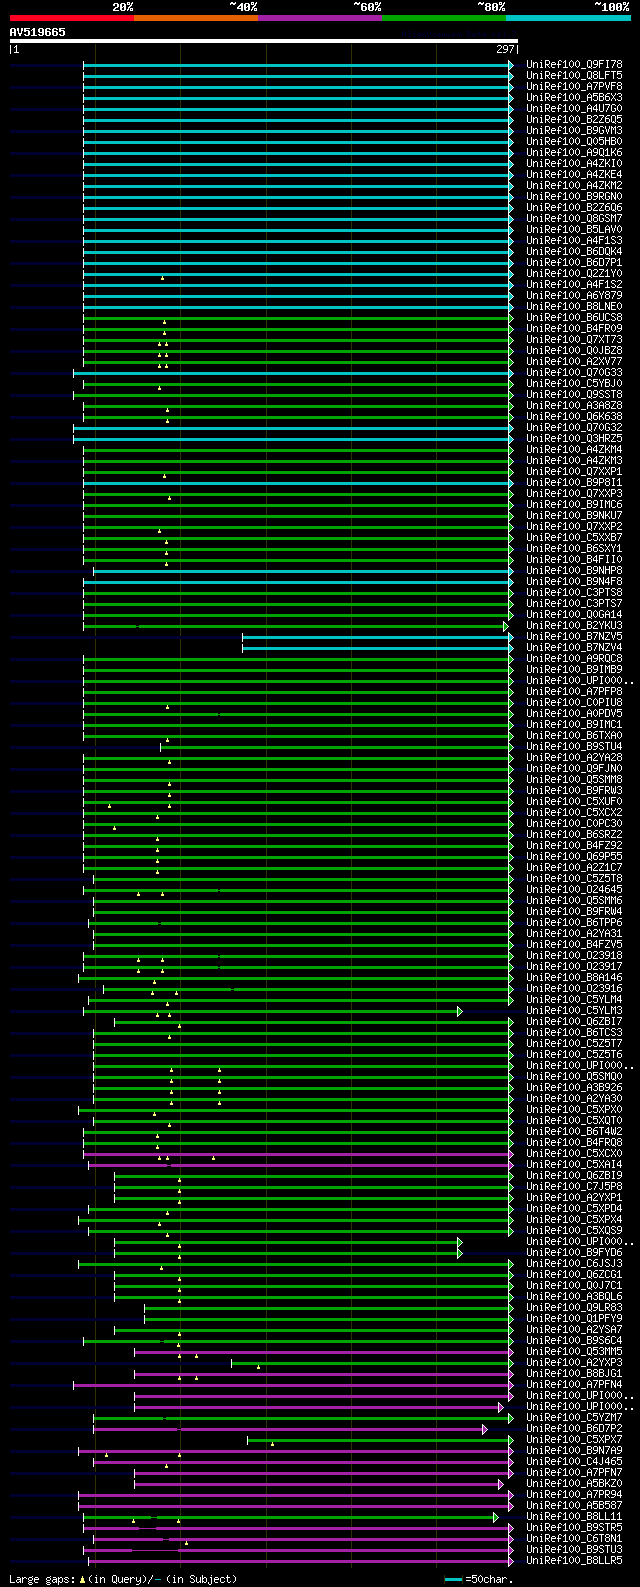Click hit label UniRef100_B9FYD6
Viewport: 640px width, 1587px height.
pos(574,1252)
